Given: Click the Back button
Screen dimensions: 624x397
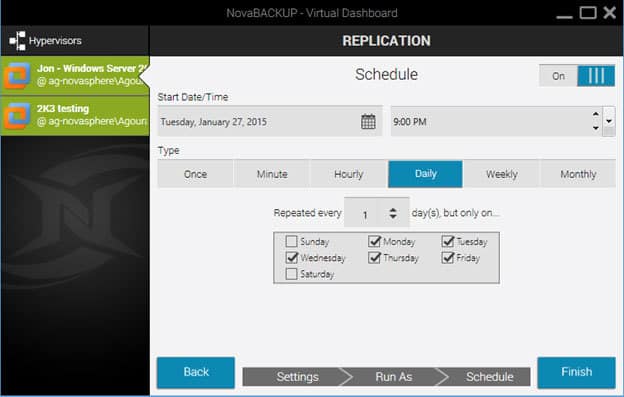Looking at the screenshot, I should pos(196,372).
